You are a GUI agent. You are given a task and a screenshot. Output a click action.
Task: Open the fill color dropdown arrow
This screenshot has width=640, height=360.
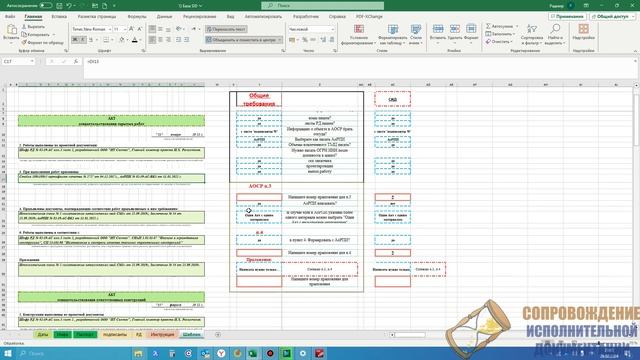127,40
